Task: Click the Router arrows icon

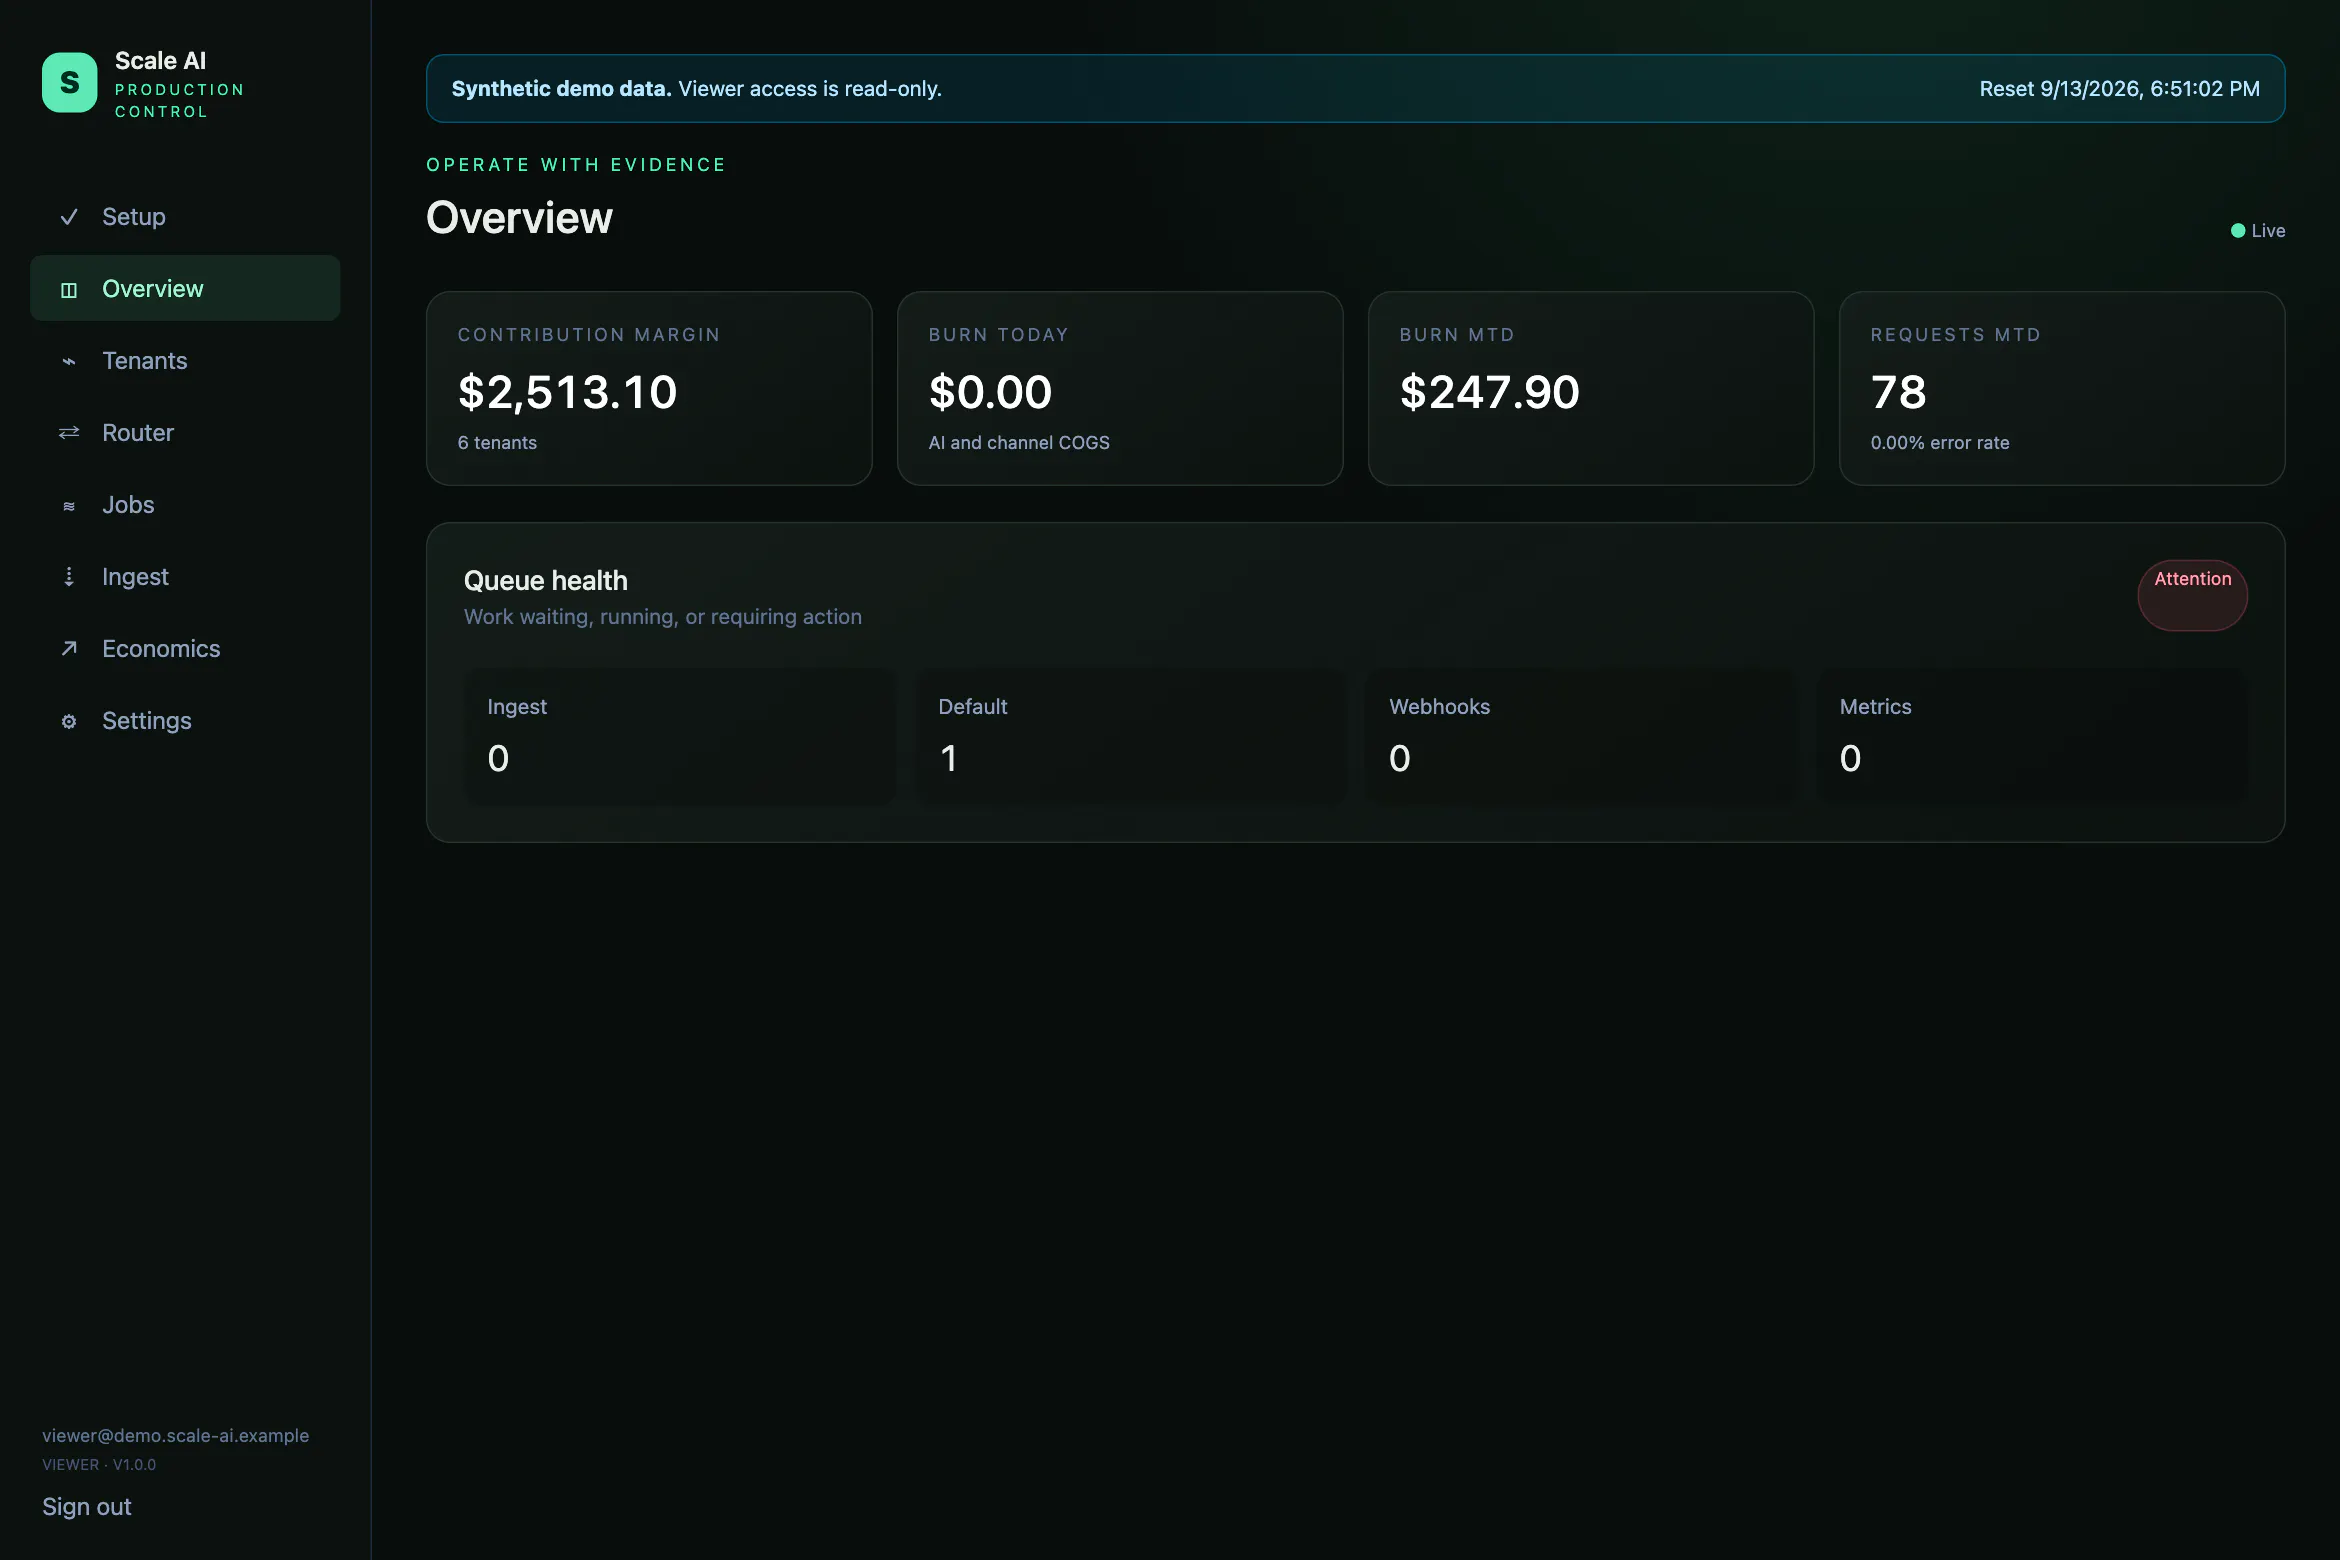Action: [x=69, y=433]
